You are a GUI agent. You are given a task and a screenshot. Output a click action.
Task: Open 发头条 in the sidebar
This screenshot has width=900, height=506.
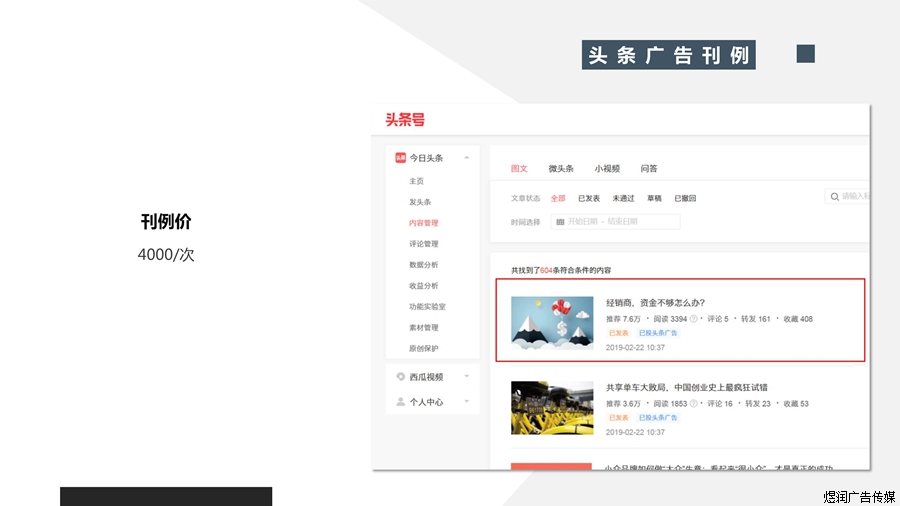(x=420, y=202)
